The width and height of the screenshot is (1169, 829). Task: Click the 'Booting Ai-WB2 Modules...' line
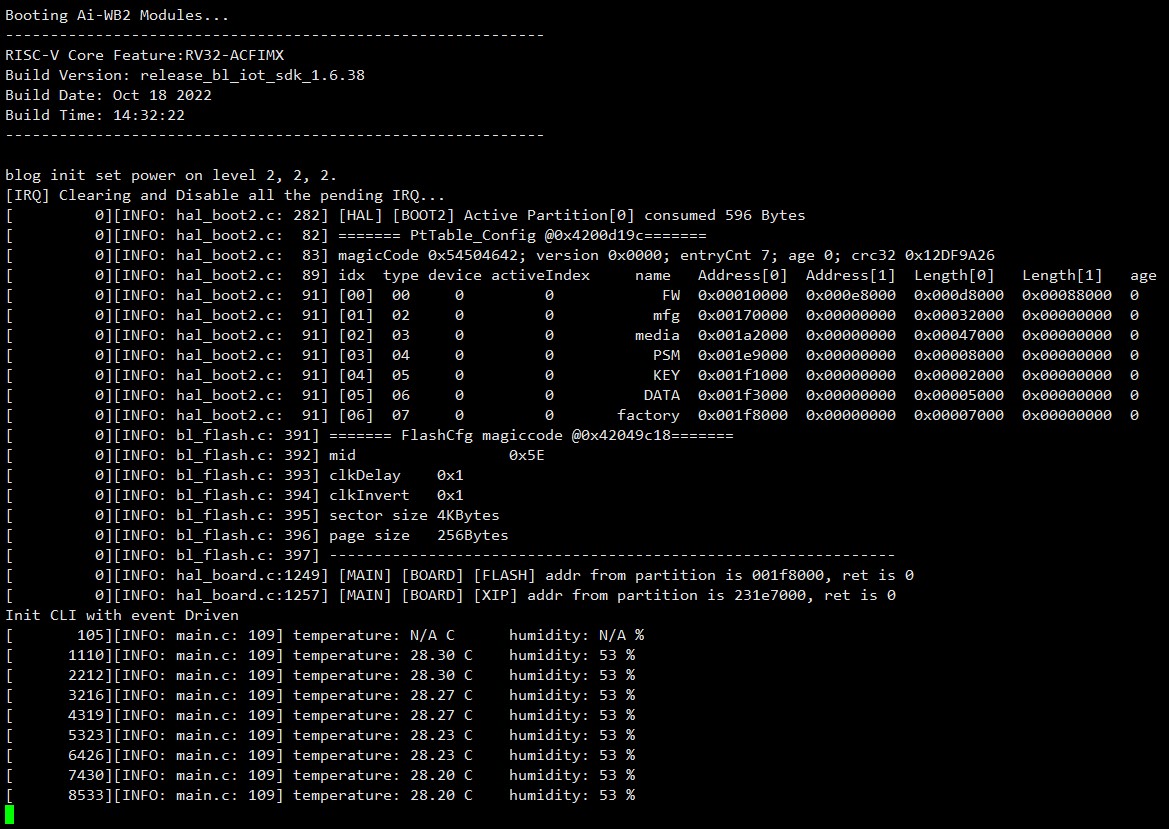[117, 15]
